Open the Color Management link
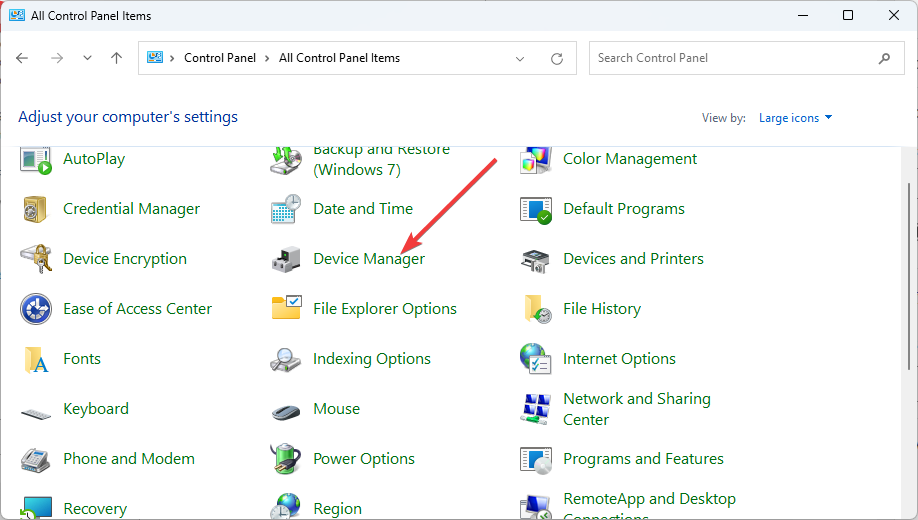 (x=630, y=159)
